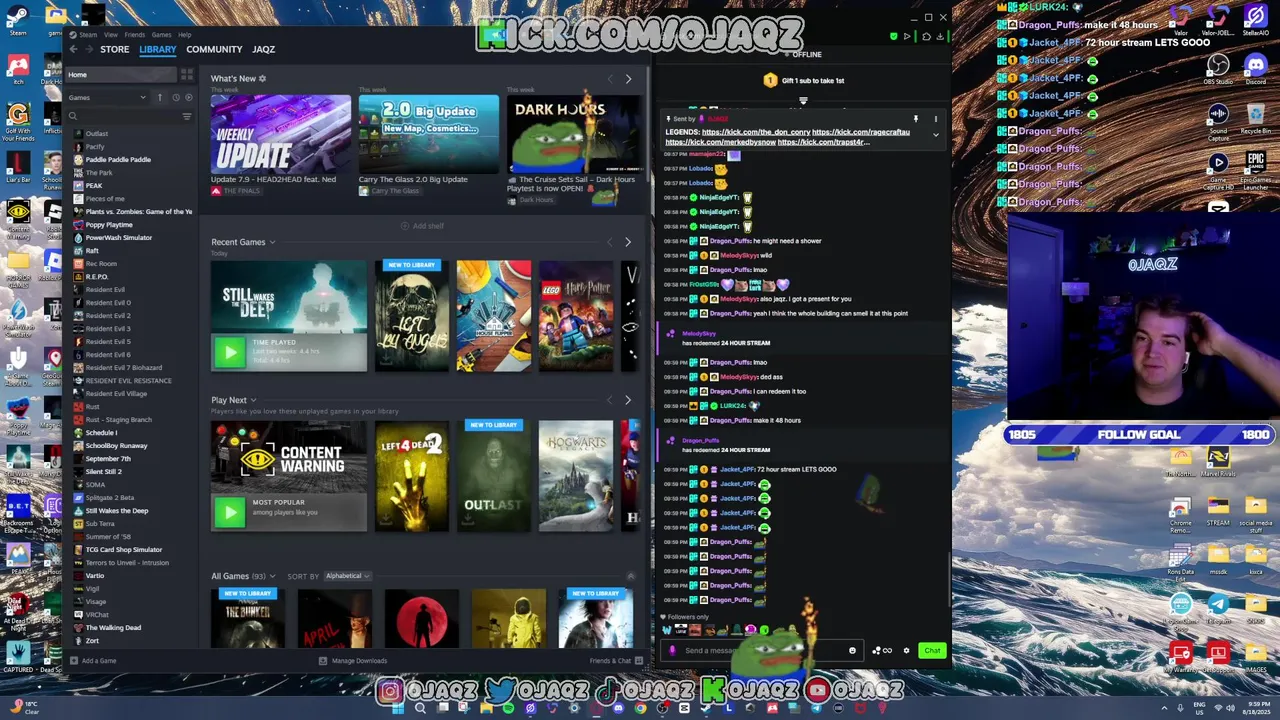Select PowerWash Simulator in the games list
The height and width of the screenshot is (720, 1280).
click(118, 238)
